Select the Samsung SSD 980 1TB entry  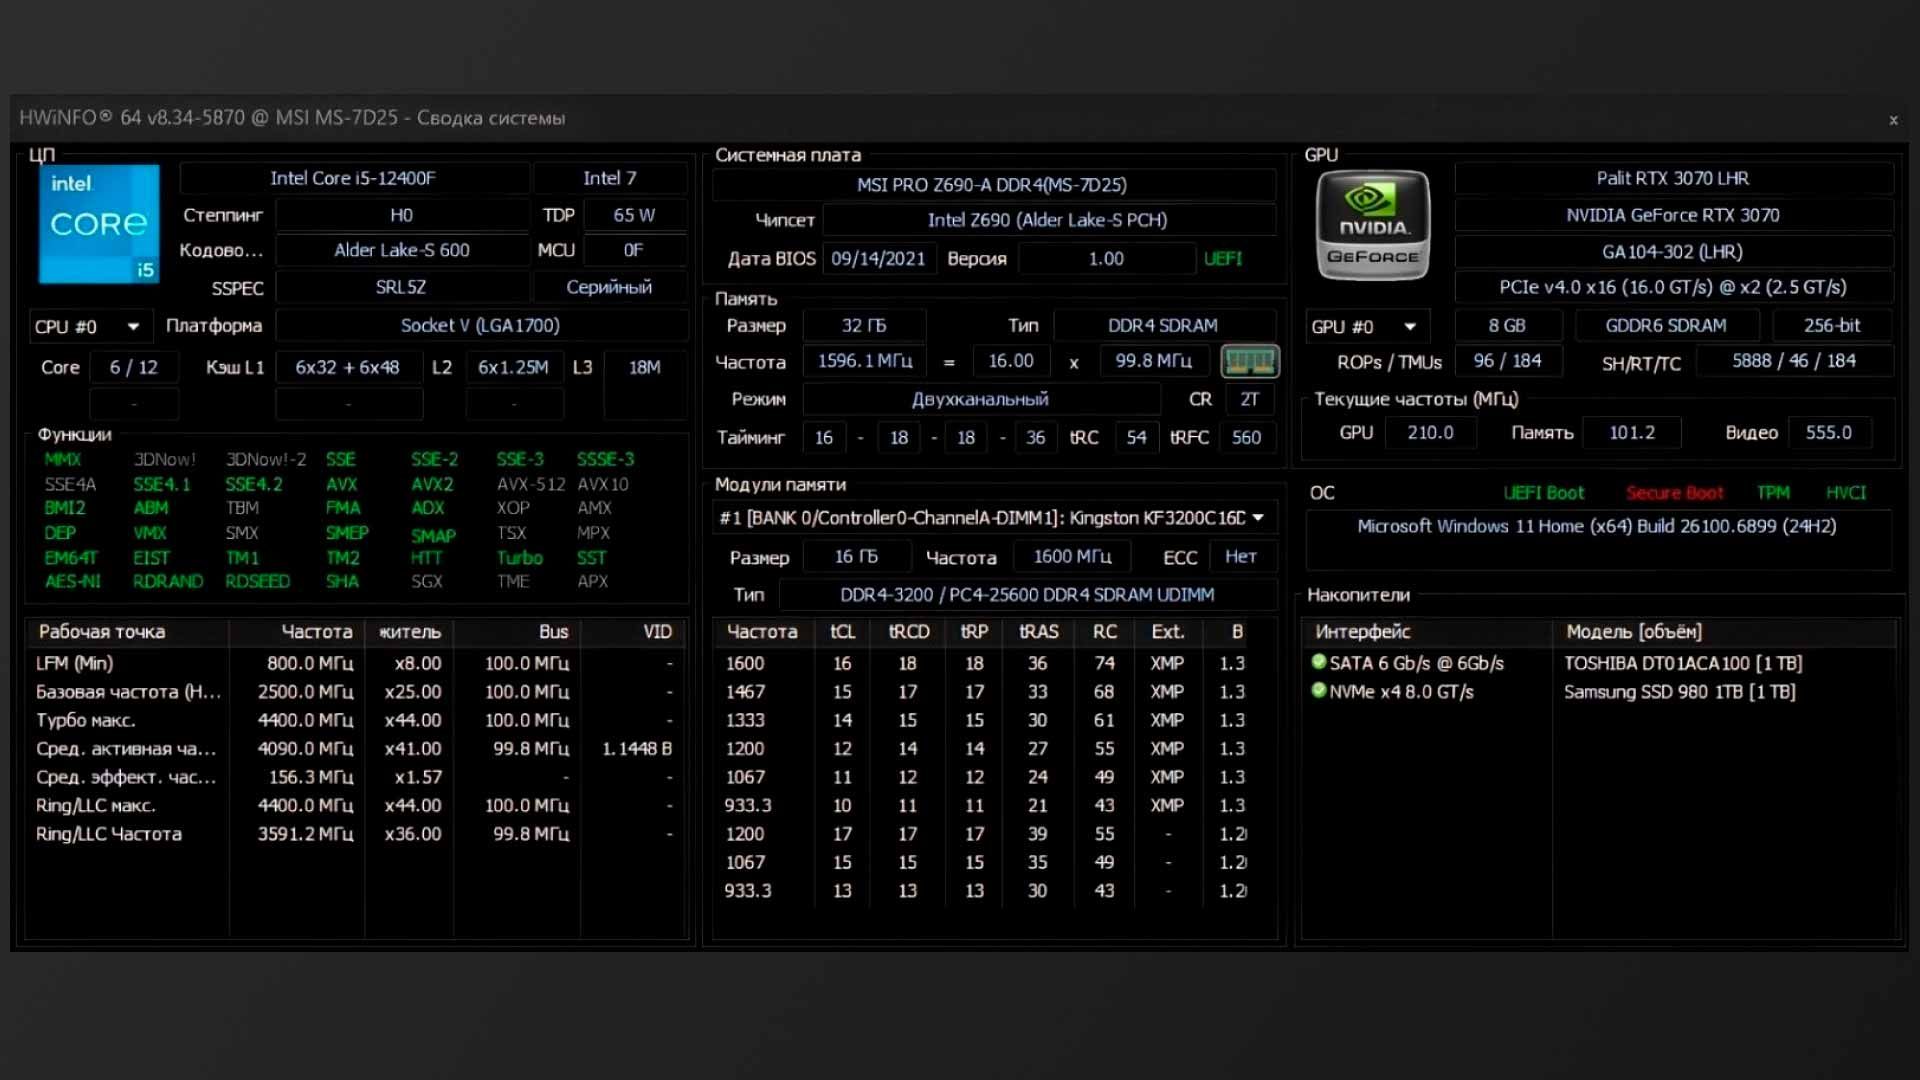point(1679,692)
